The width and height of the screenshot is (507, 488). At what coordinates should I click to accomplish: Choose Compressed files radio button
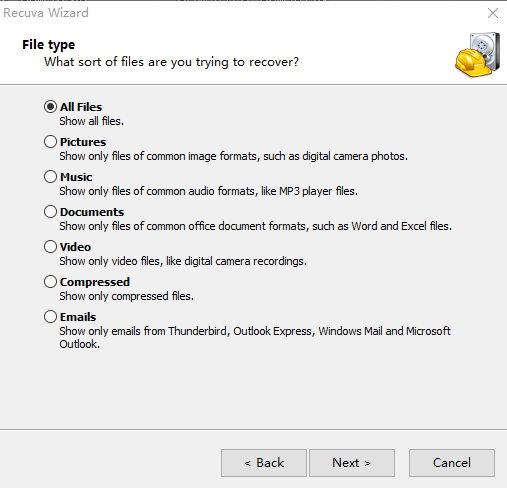(x=50, y=282)
